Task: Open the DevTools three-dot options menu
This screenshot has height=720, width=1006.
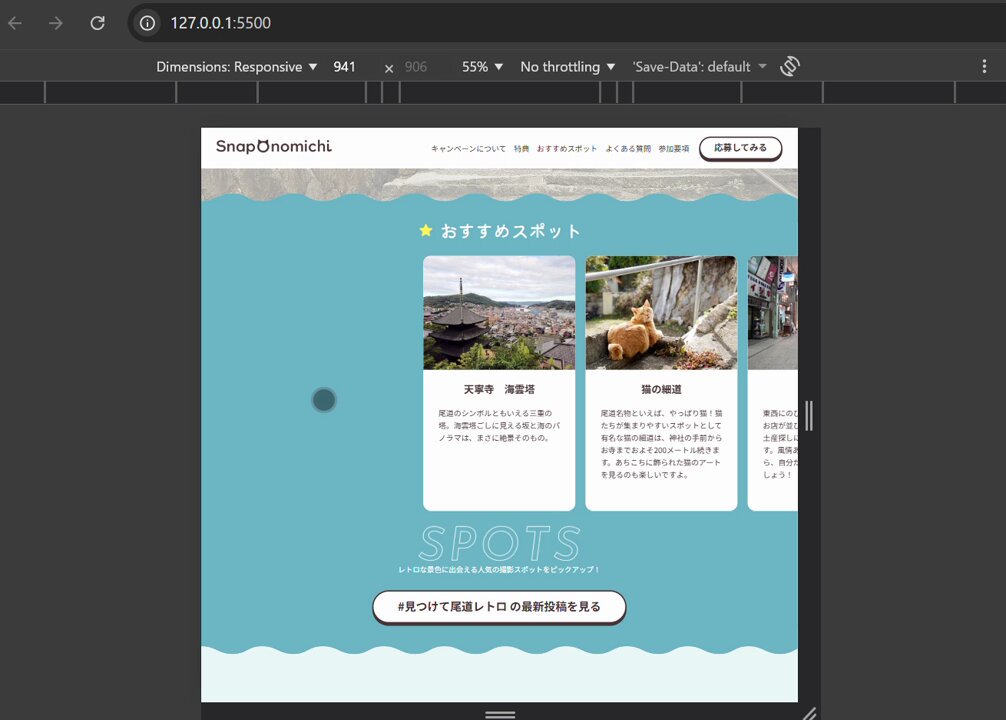Action: pyautogui.click(x=985, y=66)
